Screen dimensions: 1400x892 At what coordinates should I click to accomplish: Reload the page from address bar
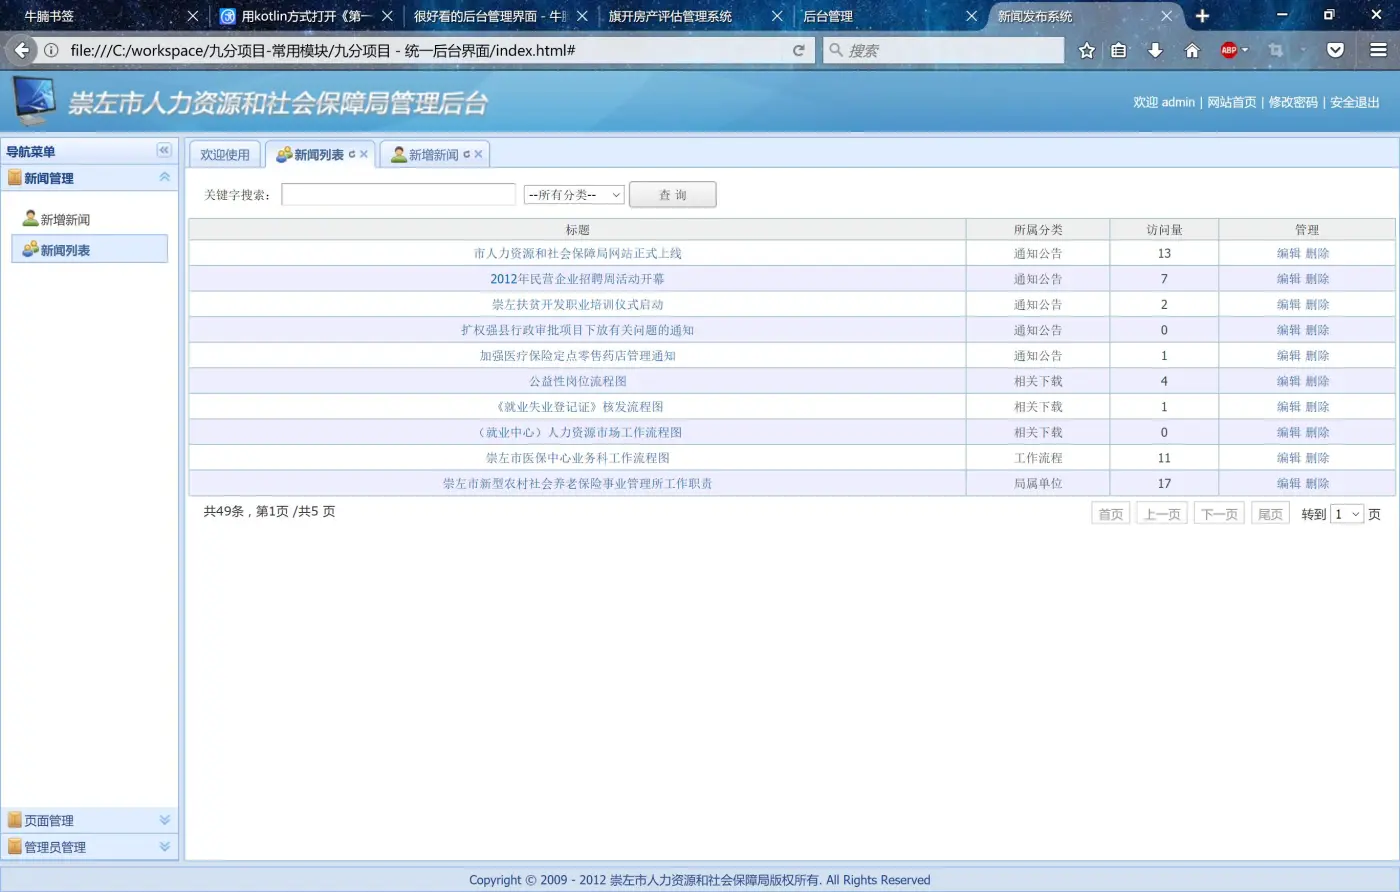pos(798,50)
